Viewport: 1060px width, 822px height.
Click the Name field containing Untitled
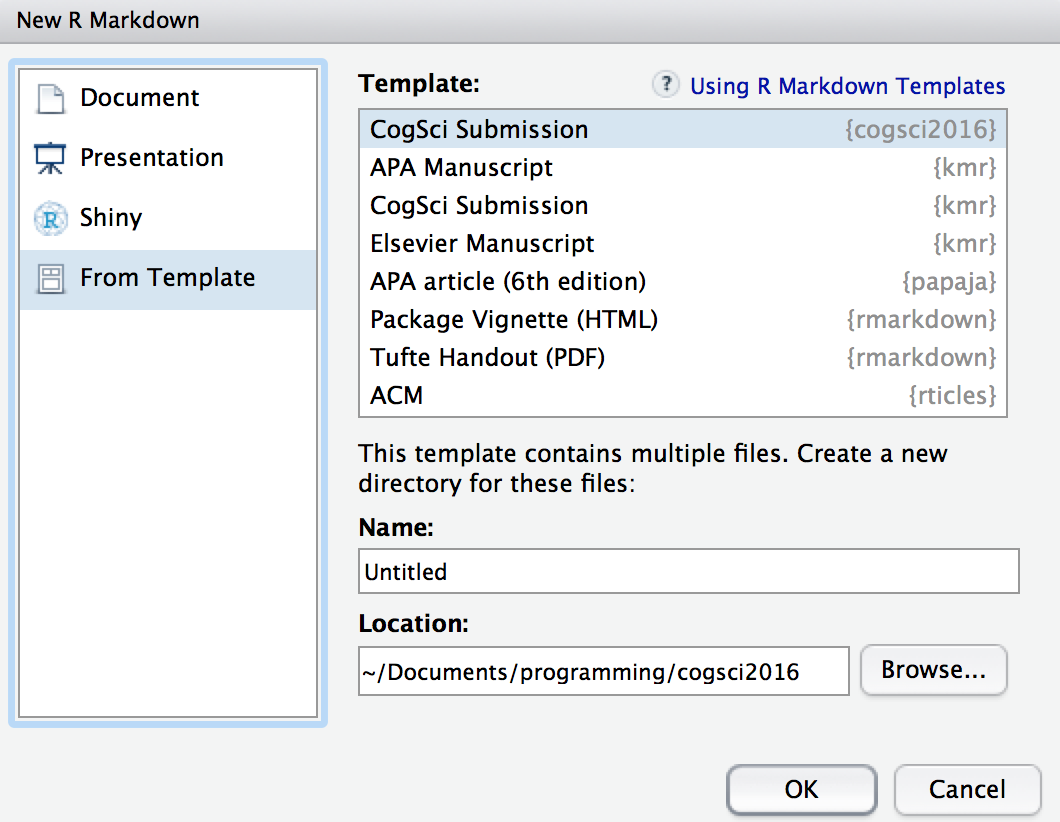click(x=688, y=571)
